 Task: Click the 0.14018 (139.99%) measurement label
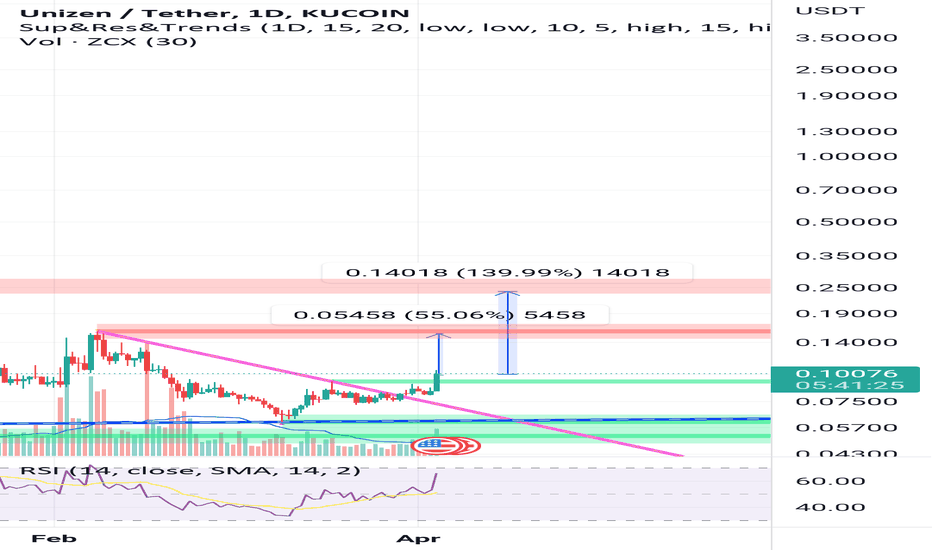pyautogui.click(x=508, y=273)
